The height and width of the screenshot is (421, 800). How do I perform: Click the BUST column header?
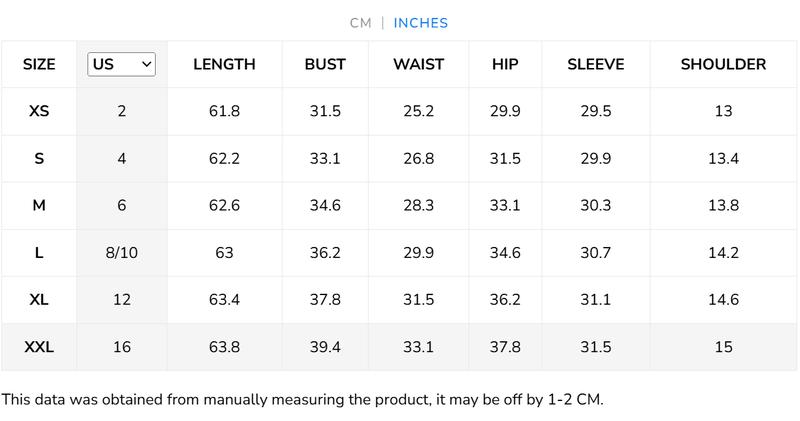(325, 65)
